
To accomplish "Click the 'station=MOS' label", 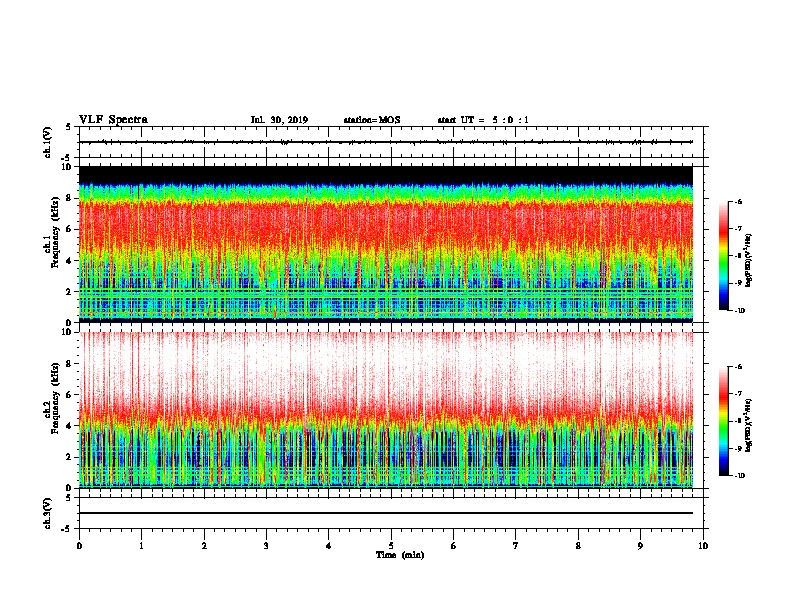I will coord(372,120).
